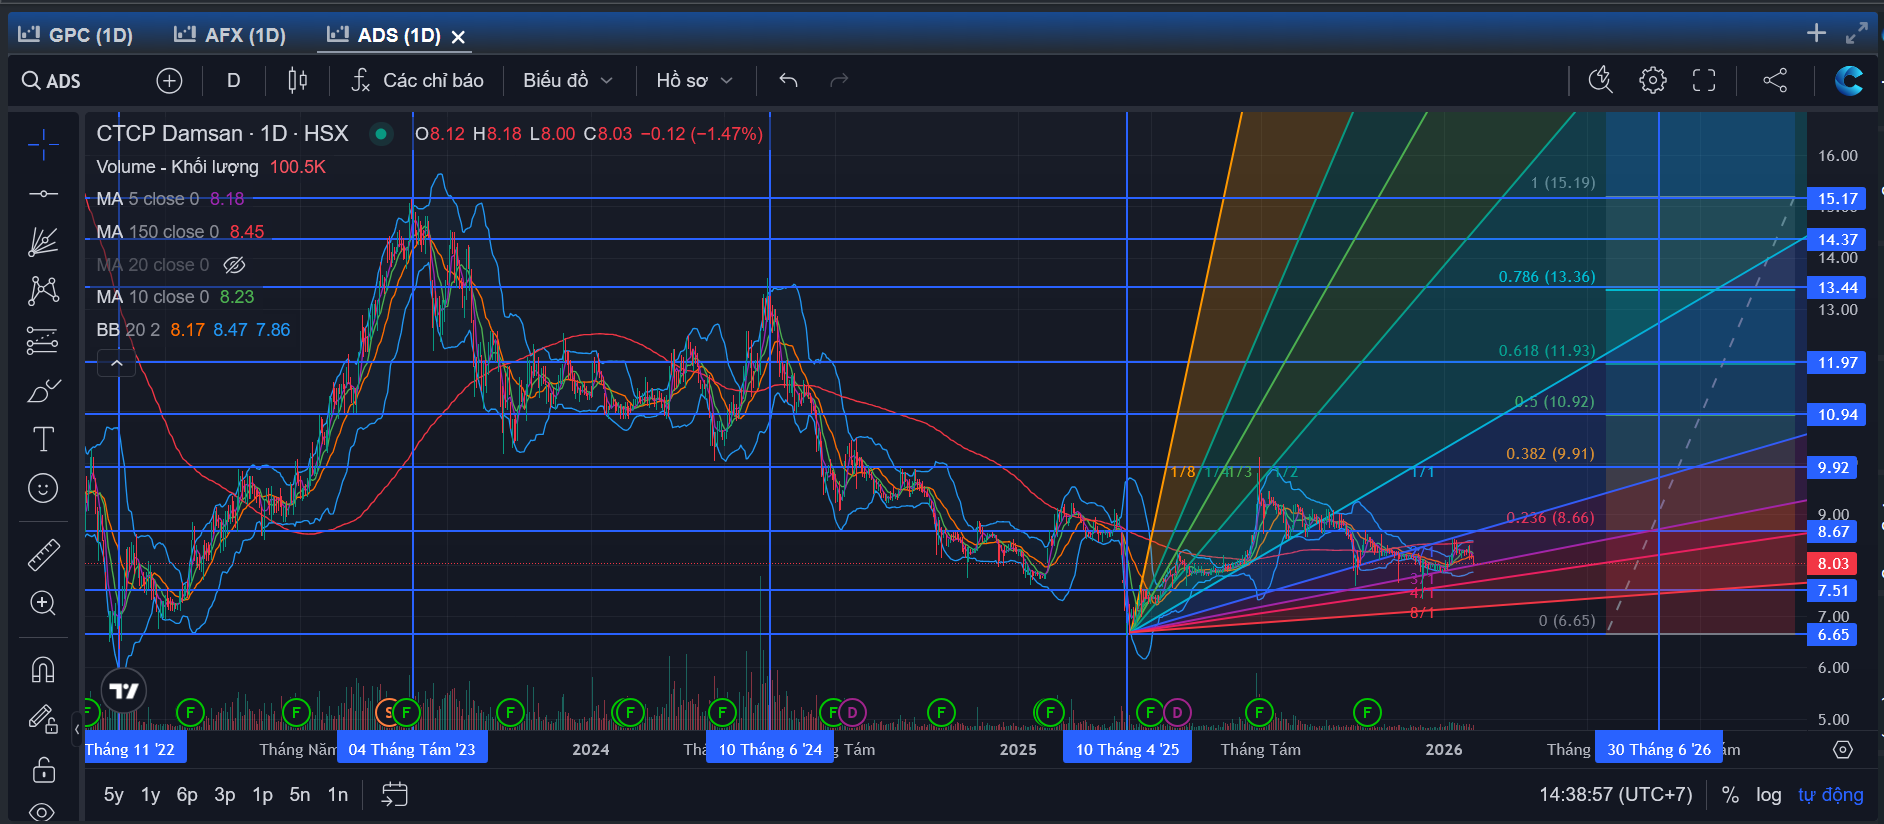The height and width of the screenshot is (824, 1884).
Task: Open the pattern drawing tools
Action: [43, 291]
